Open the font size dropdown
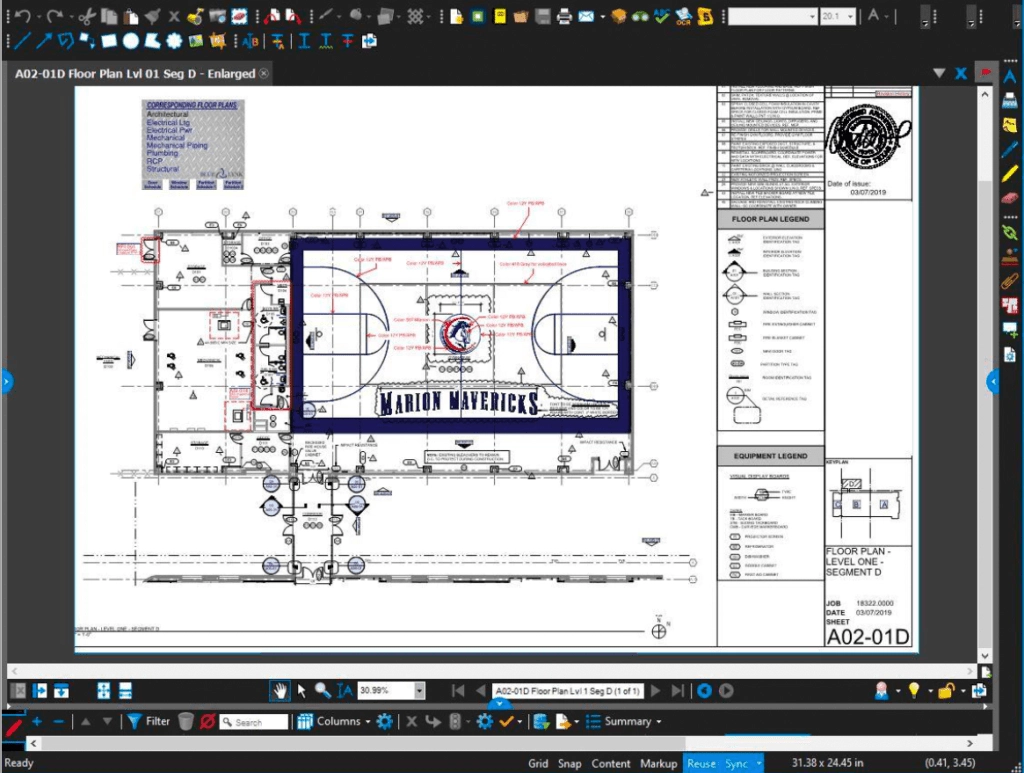Viewport: 1024px width, 773px height. [x=850, y=16]
